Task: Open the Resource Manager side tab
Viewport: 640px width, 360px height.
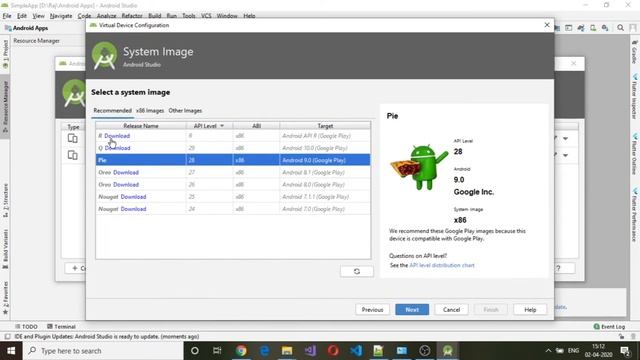Action: click(5, 106)
